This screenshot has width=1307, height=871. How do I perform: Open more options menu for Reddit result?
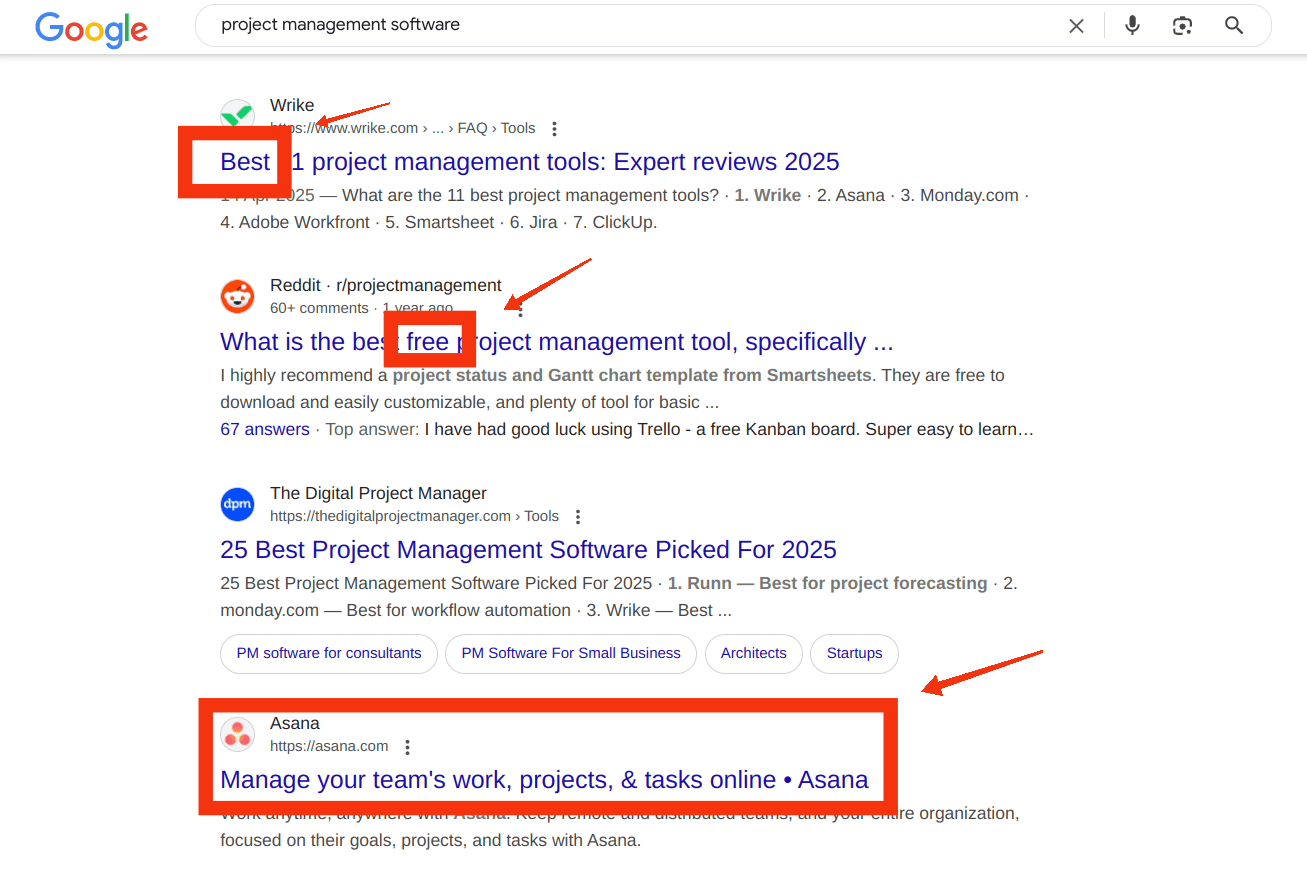click(520, 311)
